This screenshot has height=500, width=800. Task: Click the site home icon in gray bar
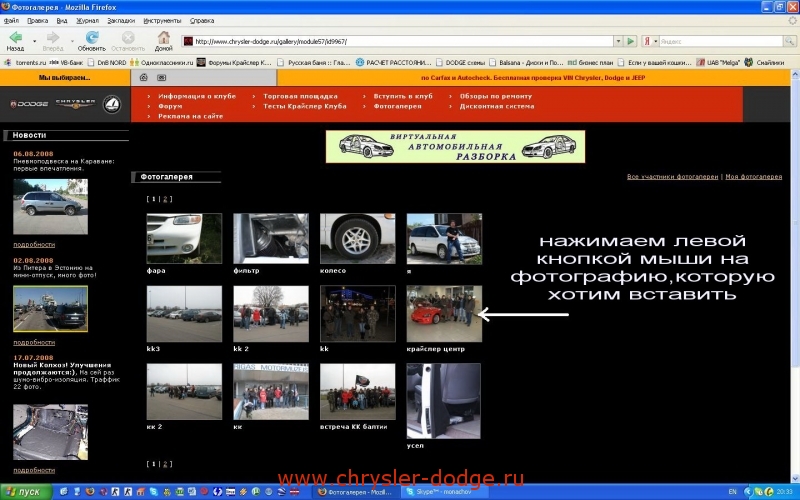144,78
